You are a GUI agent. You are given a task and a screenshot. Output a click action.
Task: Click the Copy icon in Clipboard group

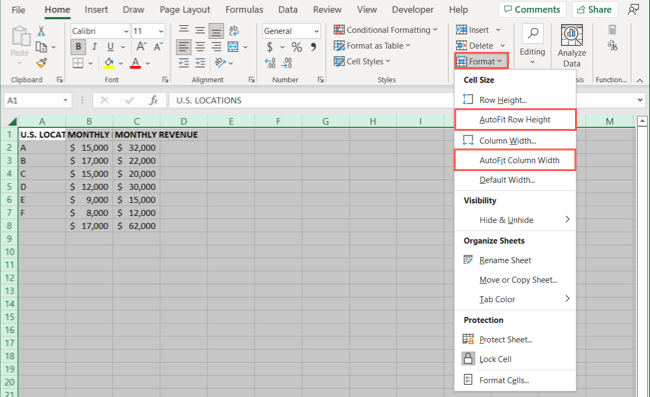(x=41, y=47)
